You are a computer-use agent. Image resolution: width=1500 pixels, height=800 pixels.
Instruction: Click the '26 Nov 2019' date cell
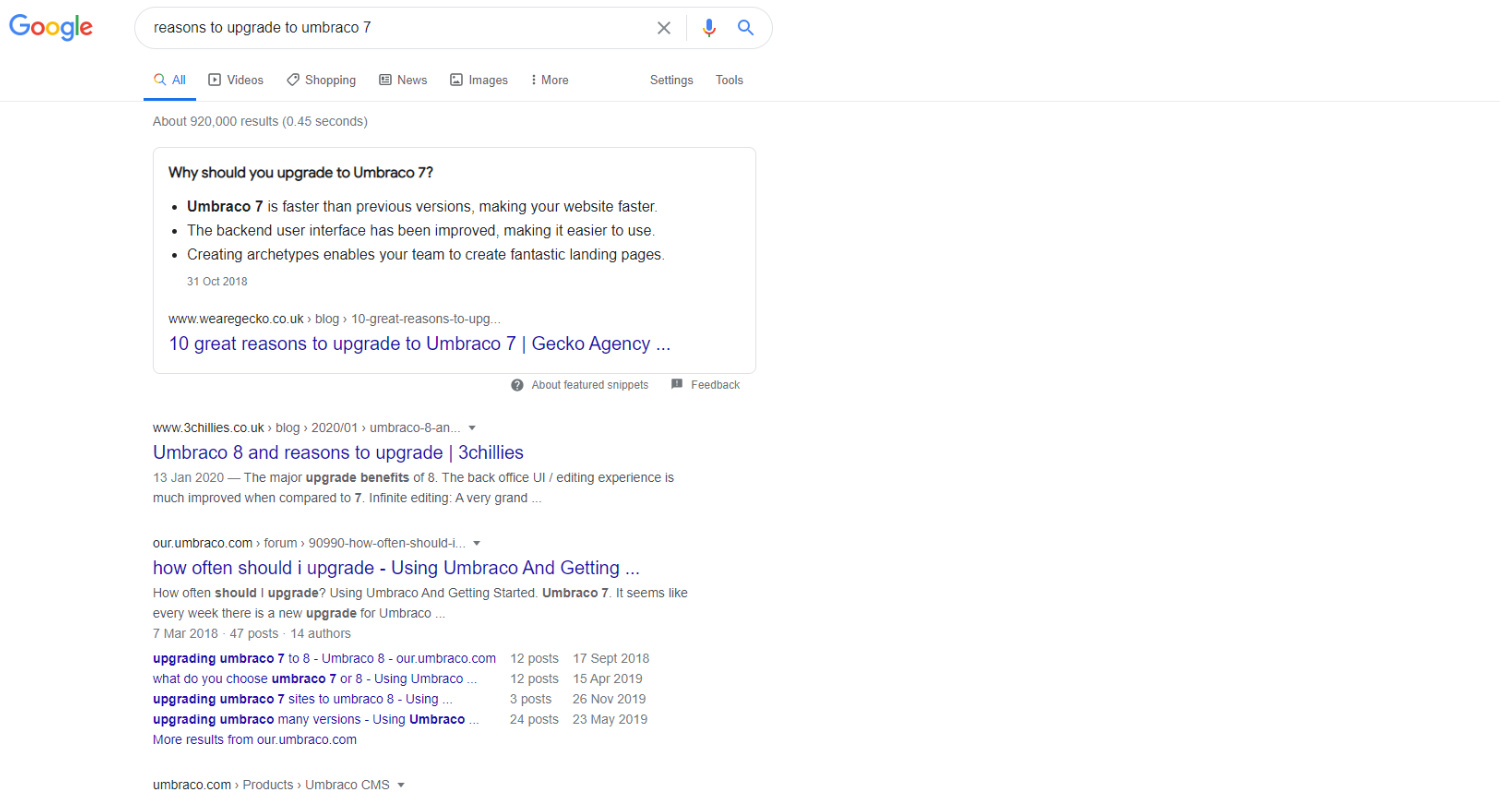(x=609, y=699)
